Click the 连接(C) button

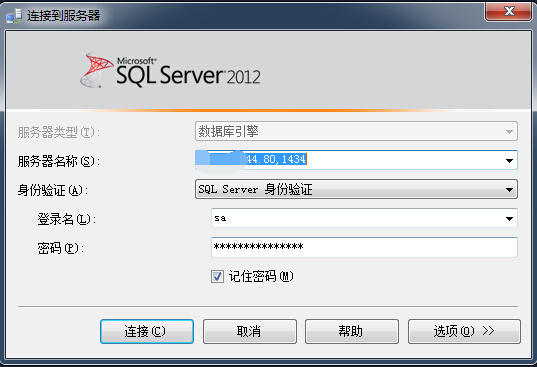tap(147, 331)
